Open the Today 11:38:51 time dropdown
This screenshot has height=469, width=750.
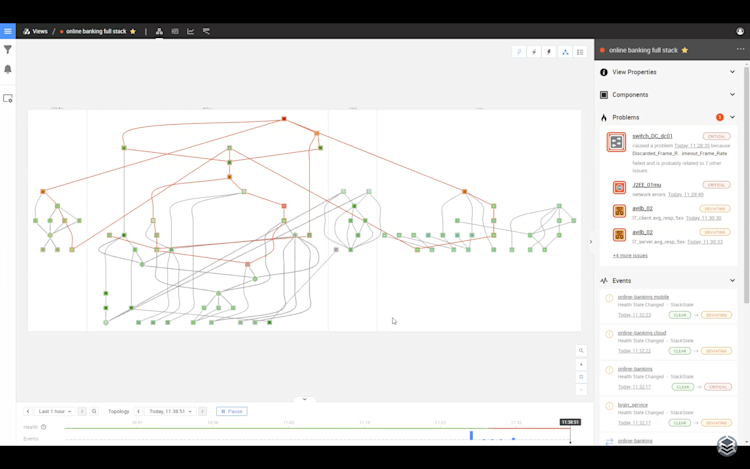click(170, 411)
